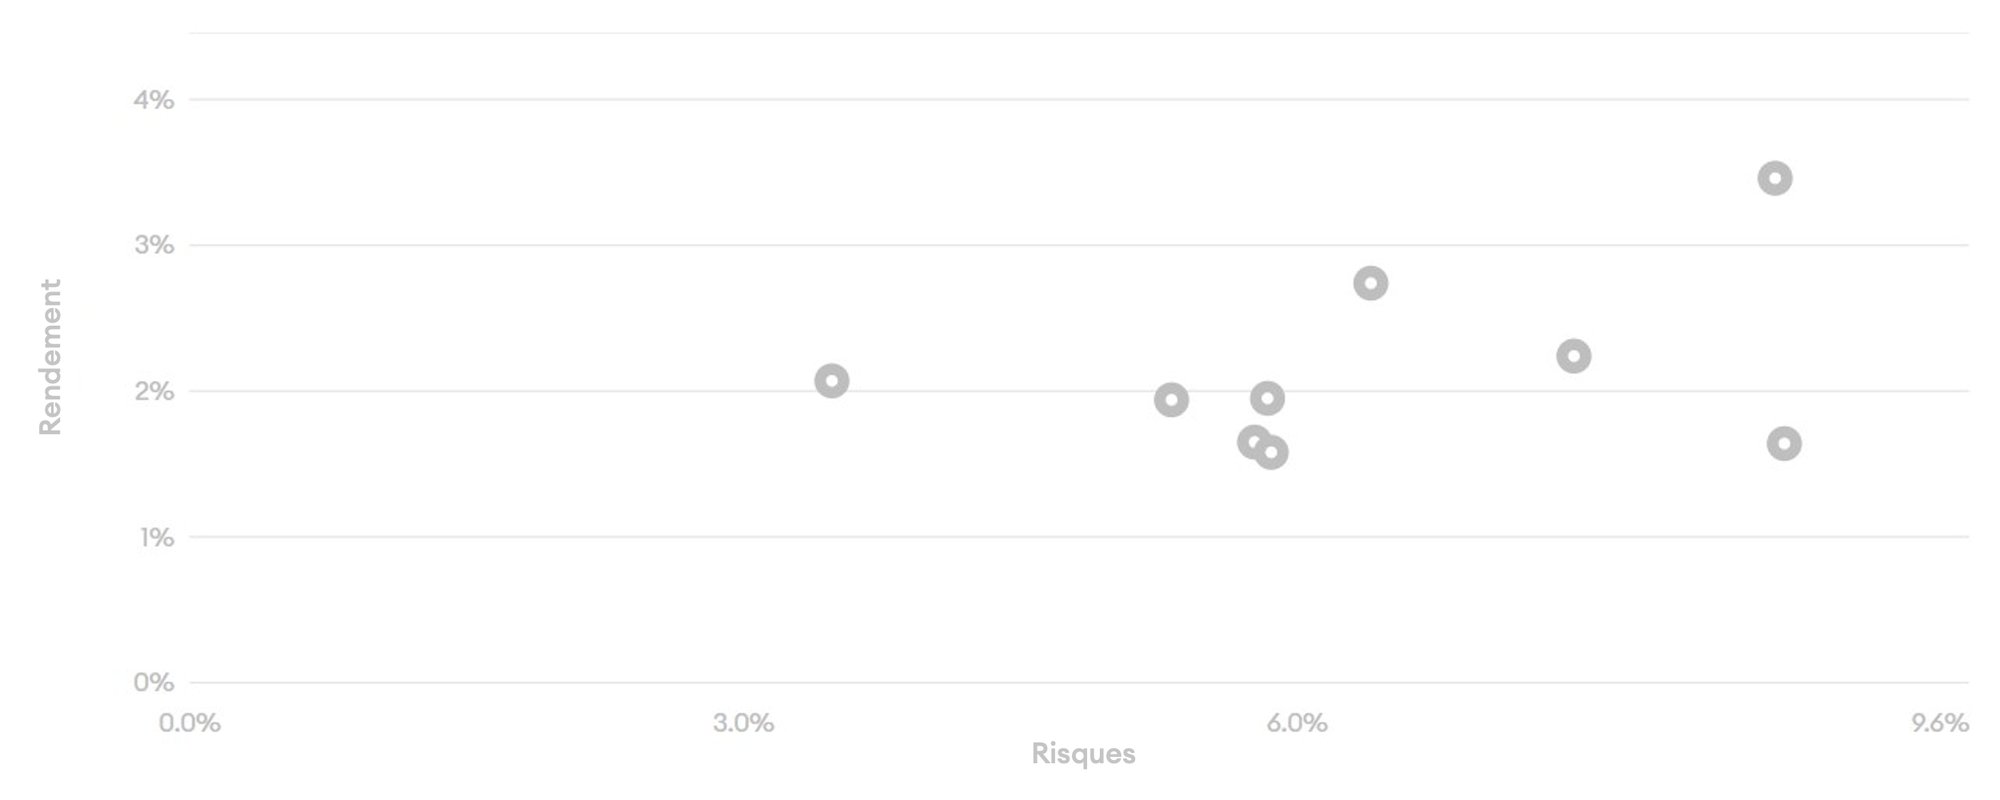The width and height of the screenshot is (2000, 800).
Task: Click the Risques horizontal axis title
Action: point(1083,754)
